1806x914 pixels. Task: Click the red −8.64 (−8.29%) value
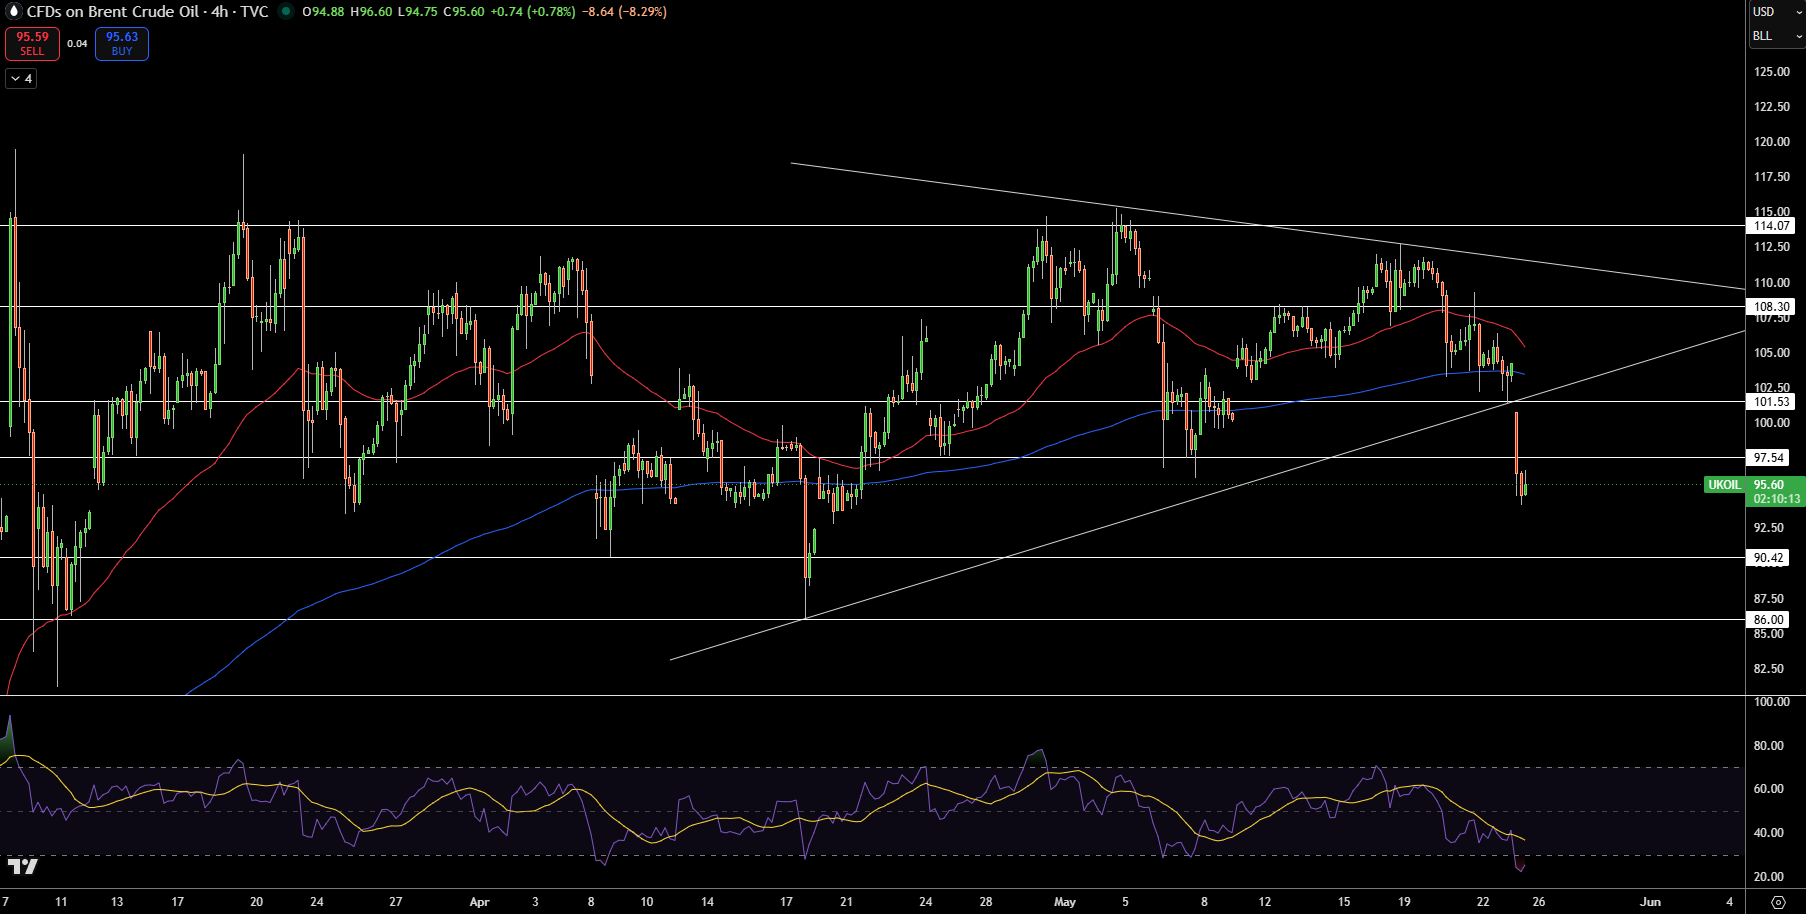(x=624, y=12)
